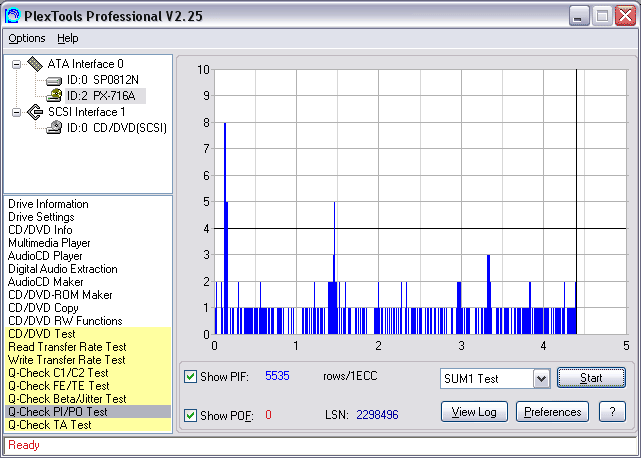The height and width of the screenshot is (458, 641).
Task: Click the View Log button
Action: tap(474, 412)
